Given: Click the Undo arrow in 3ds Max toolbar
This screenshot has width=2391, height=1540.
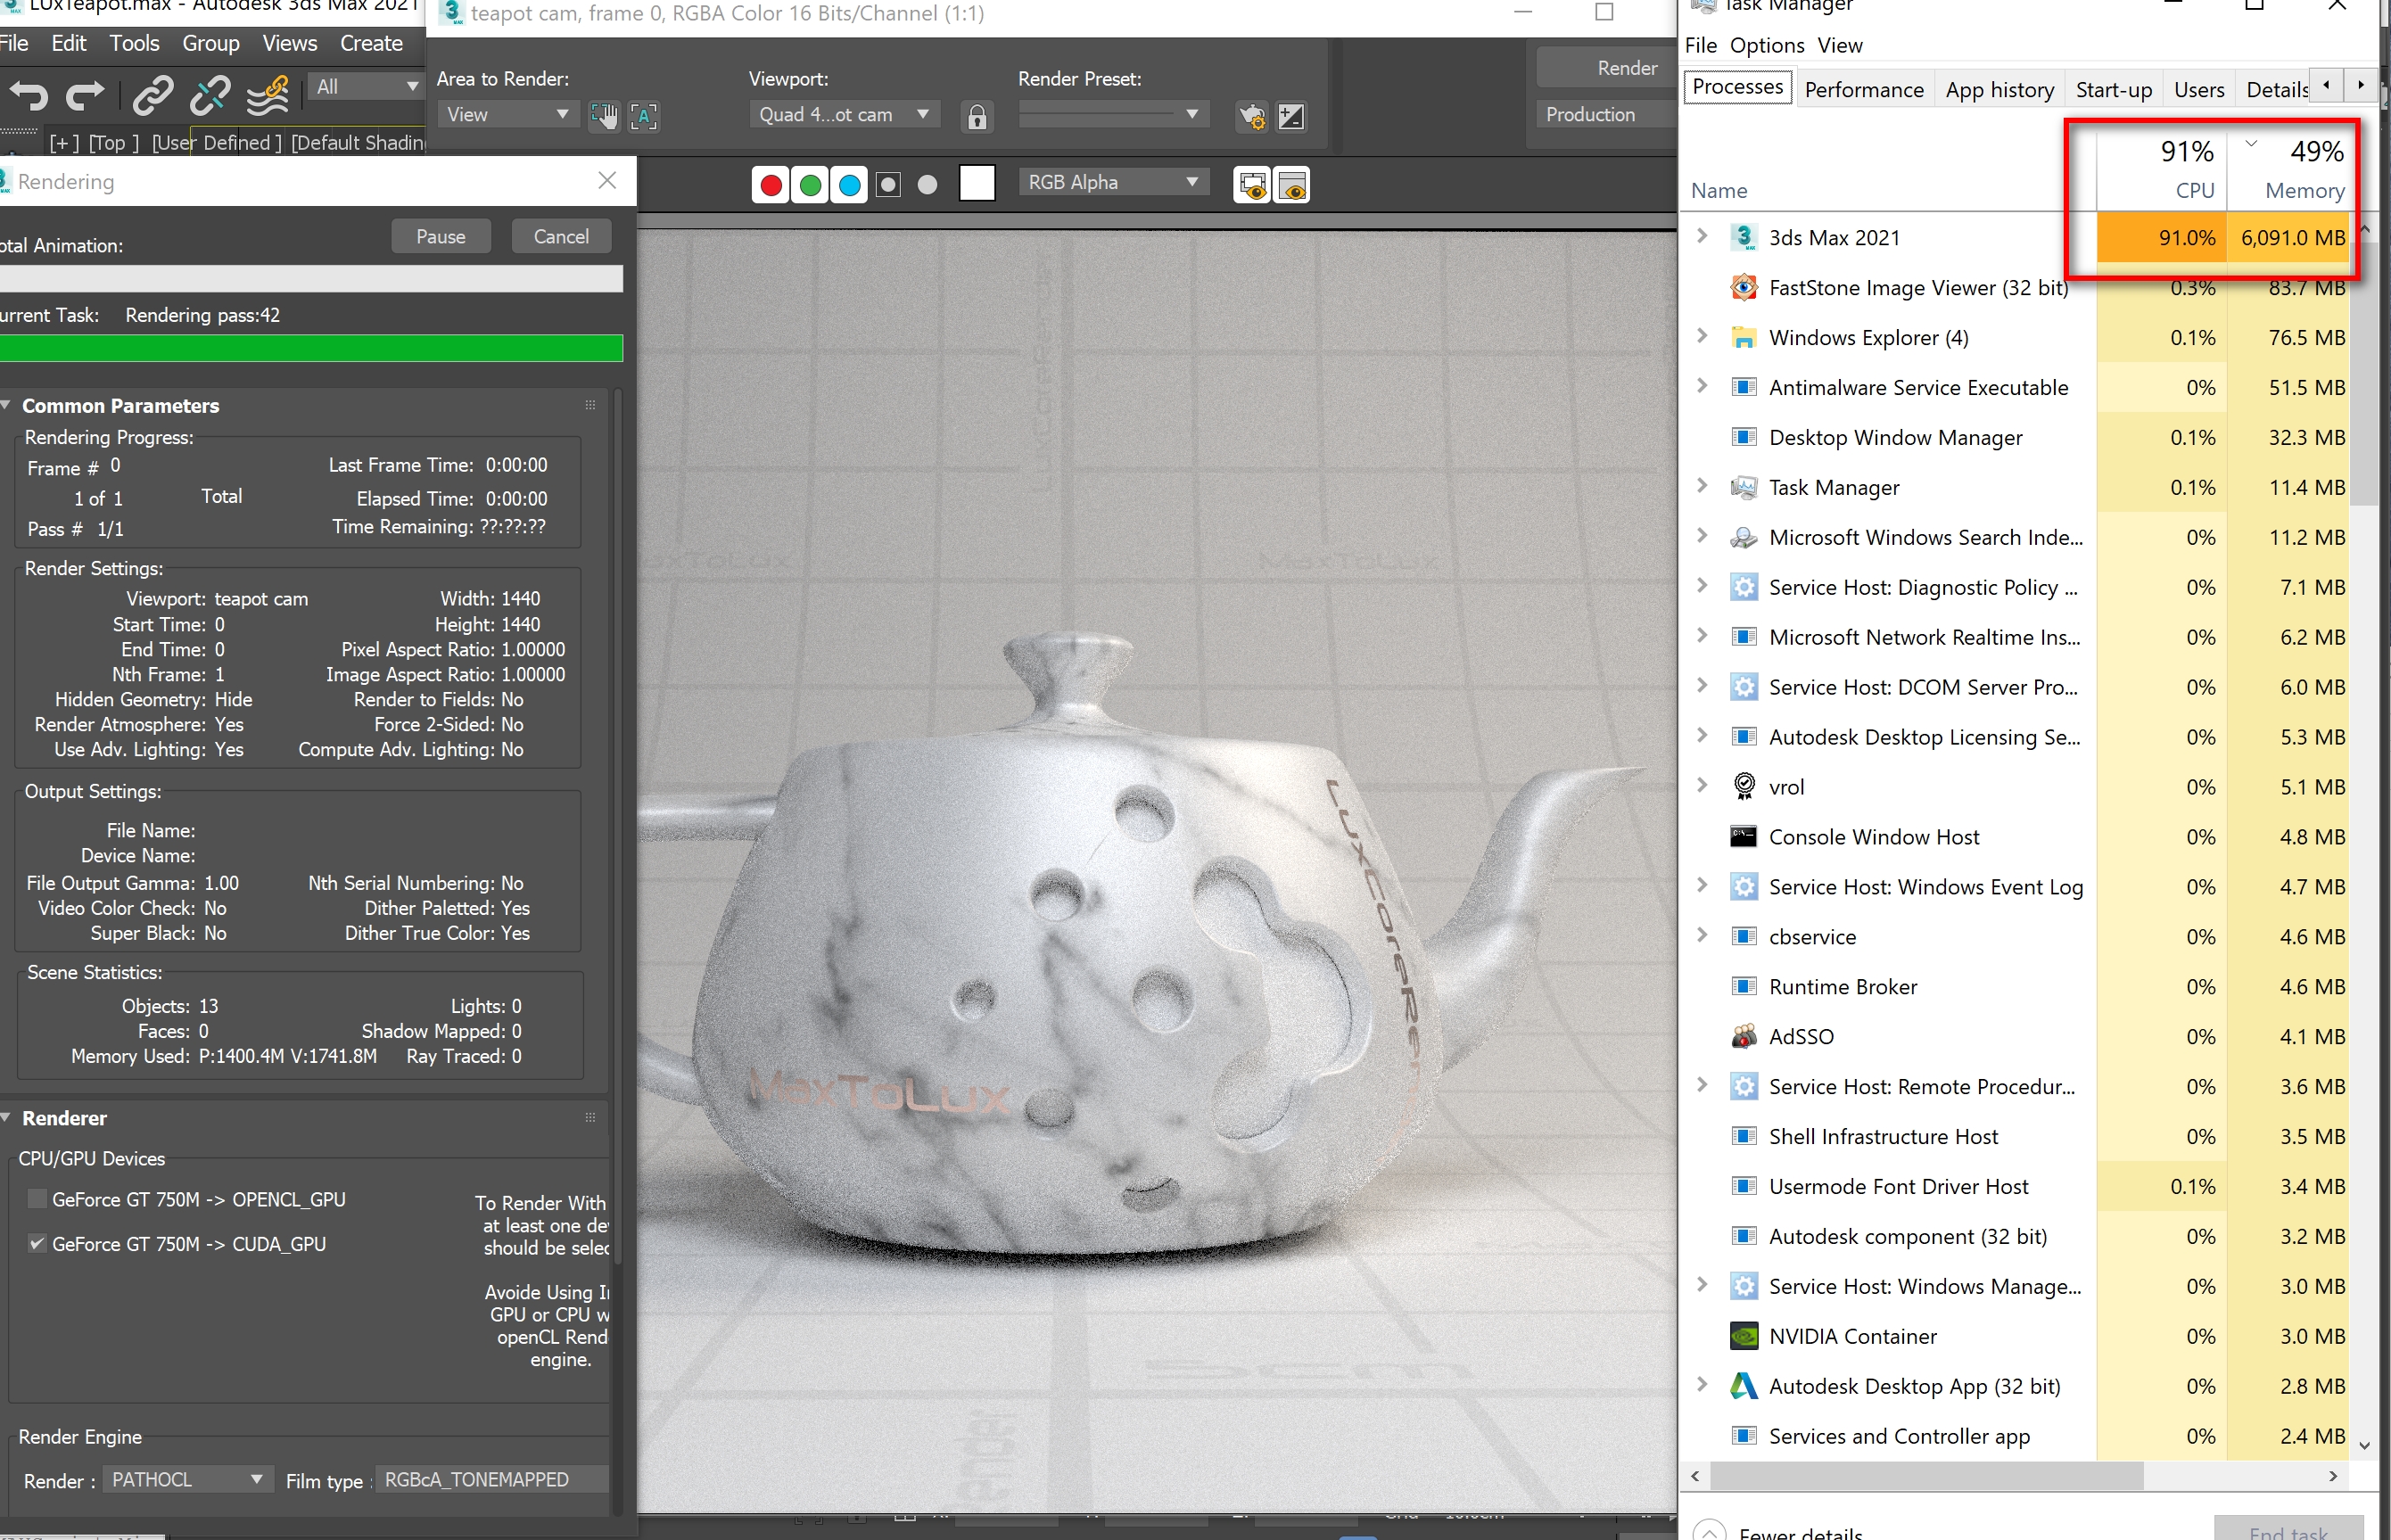Looking at the screenshot, I should [28, 96].
